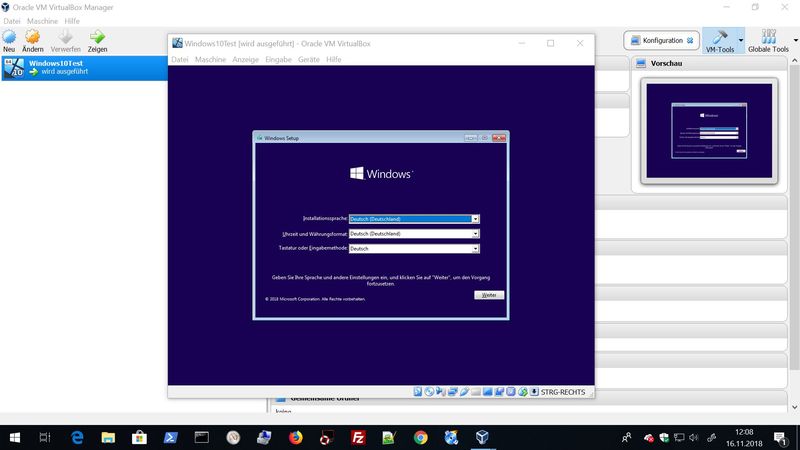Click the Globale Tools button
This screenshot has width=800, height=450.
point(768,41)
